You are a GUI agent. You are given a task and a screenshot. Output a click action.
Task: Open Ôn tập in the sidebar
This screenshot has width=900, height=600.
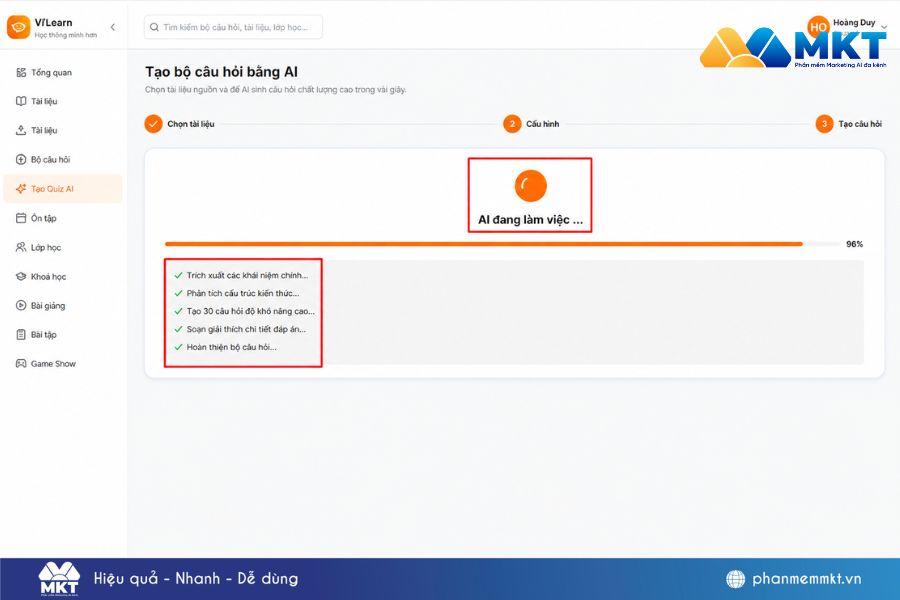63,218
